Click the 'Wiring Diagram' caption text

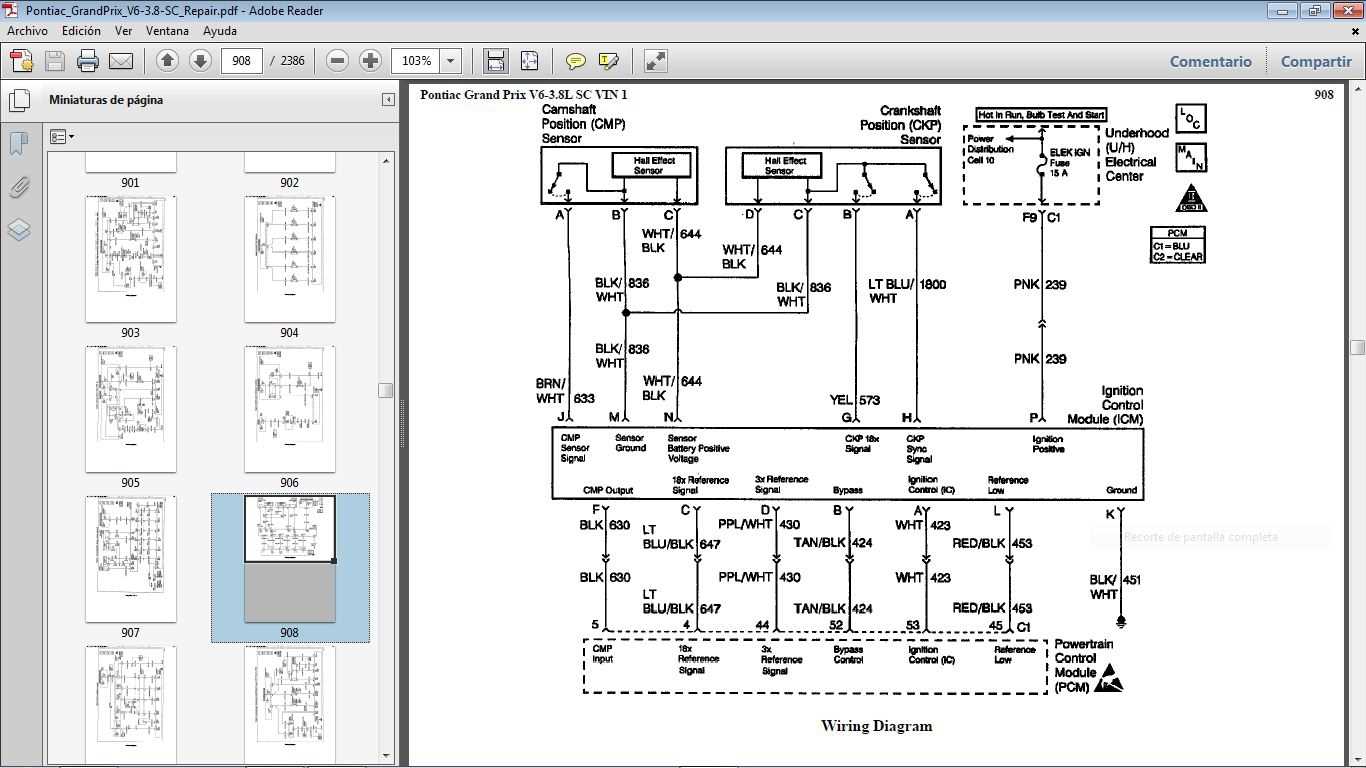(x=876, y=726)
